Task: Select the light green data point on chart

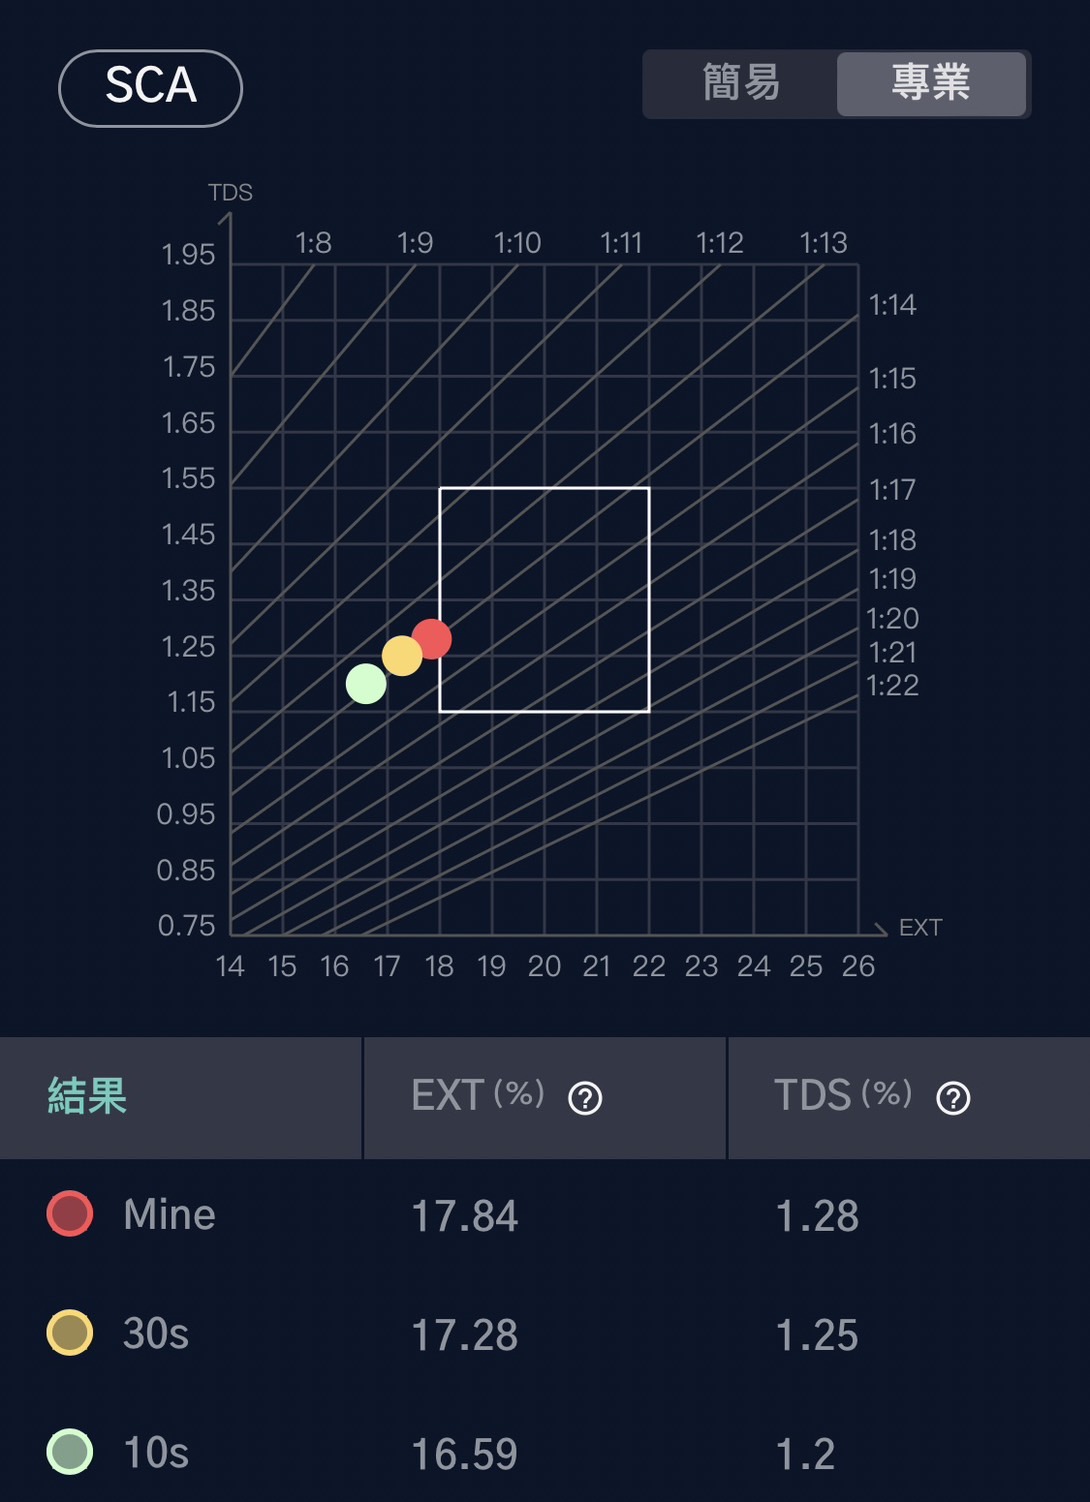Action: pos(365,684)
